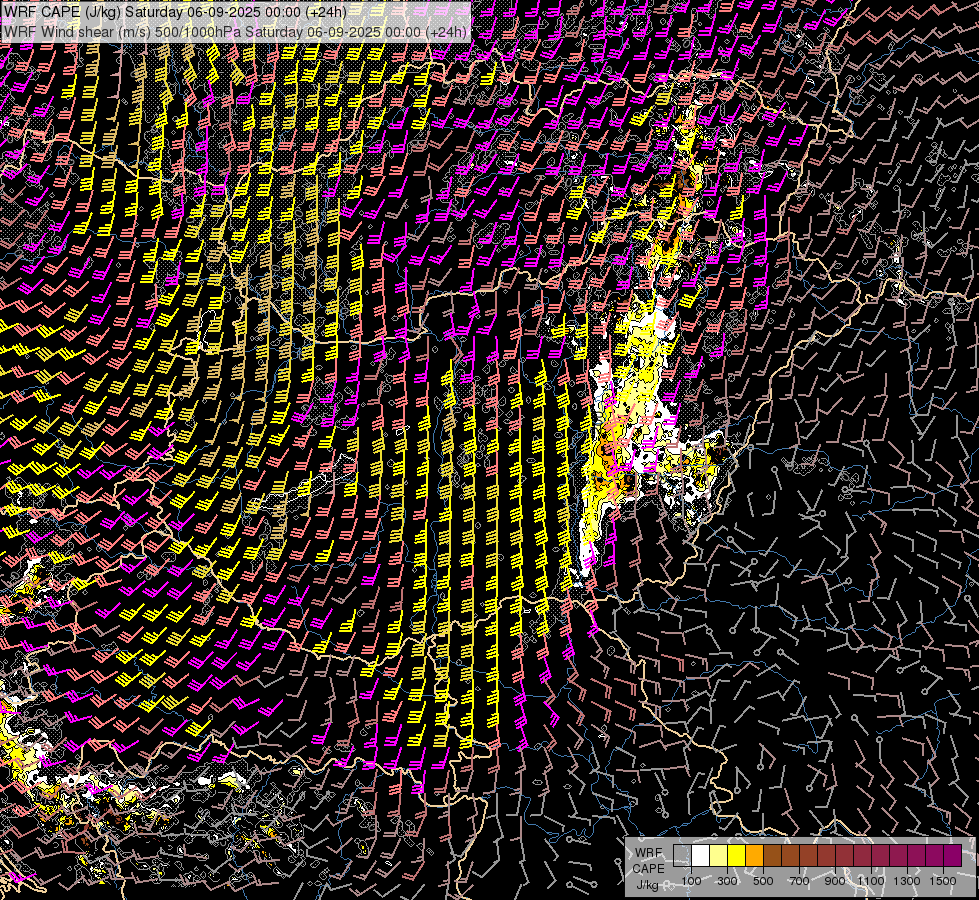Click the '700' legend value

(799, 881)
